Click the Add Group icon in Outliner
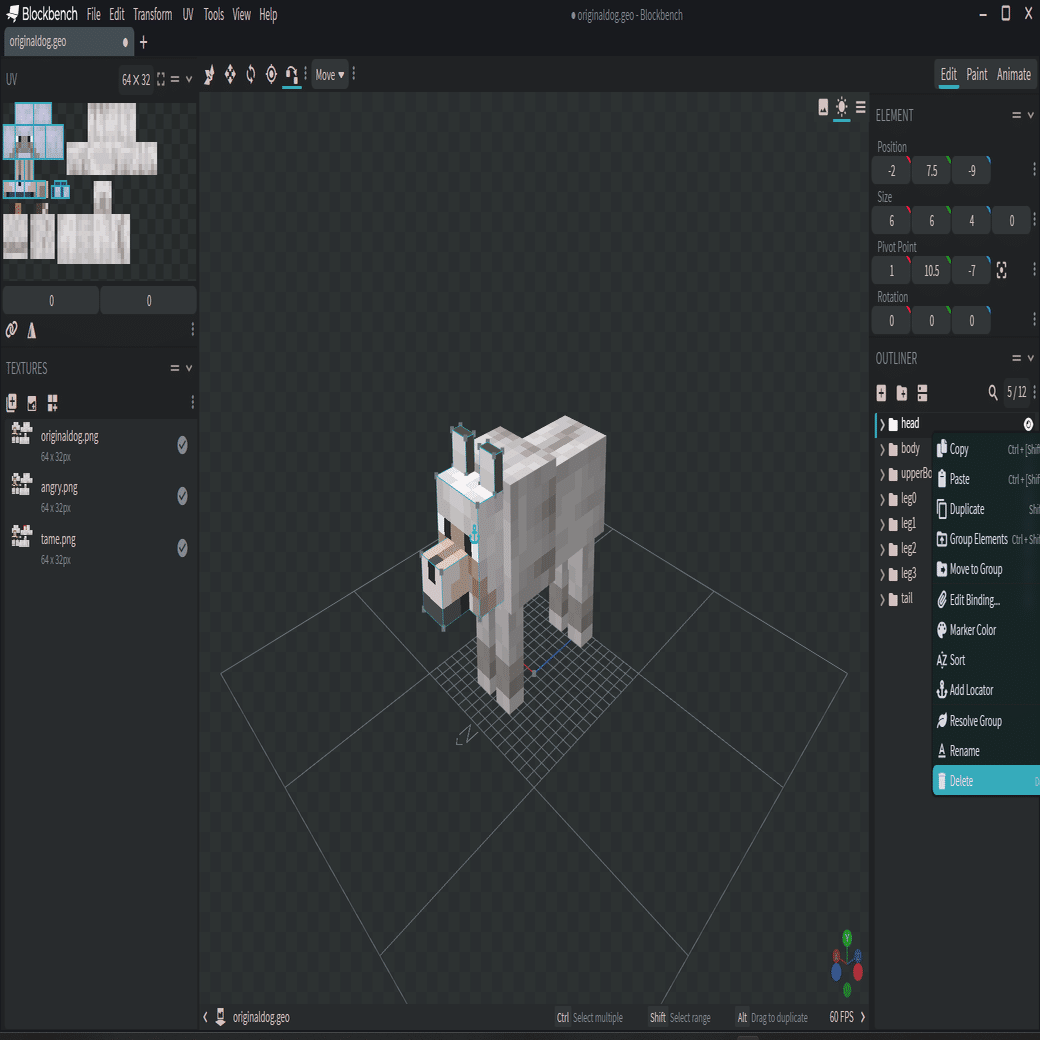1040x1040 pixels. (901, 393)
